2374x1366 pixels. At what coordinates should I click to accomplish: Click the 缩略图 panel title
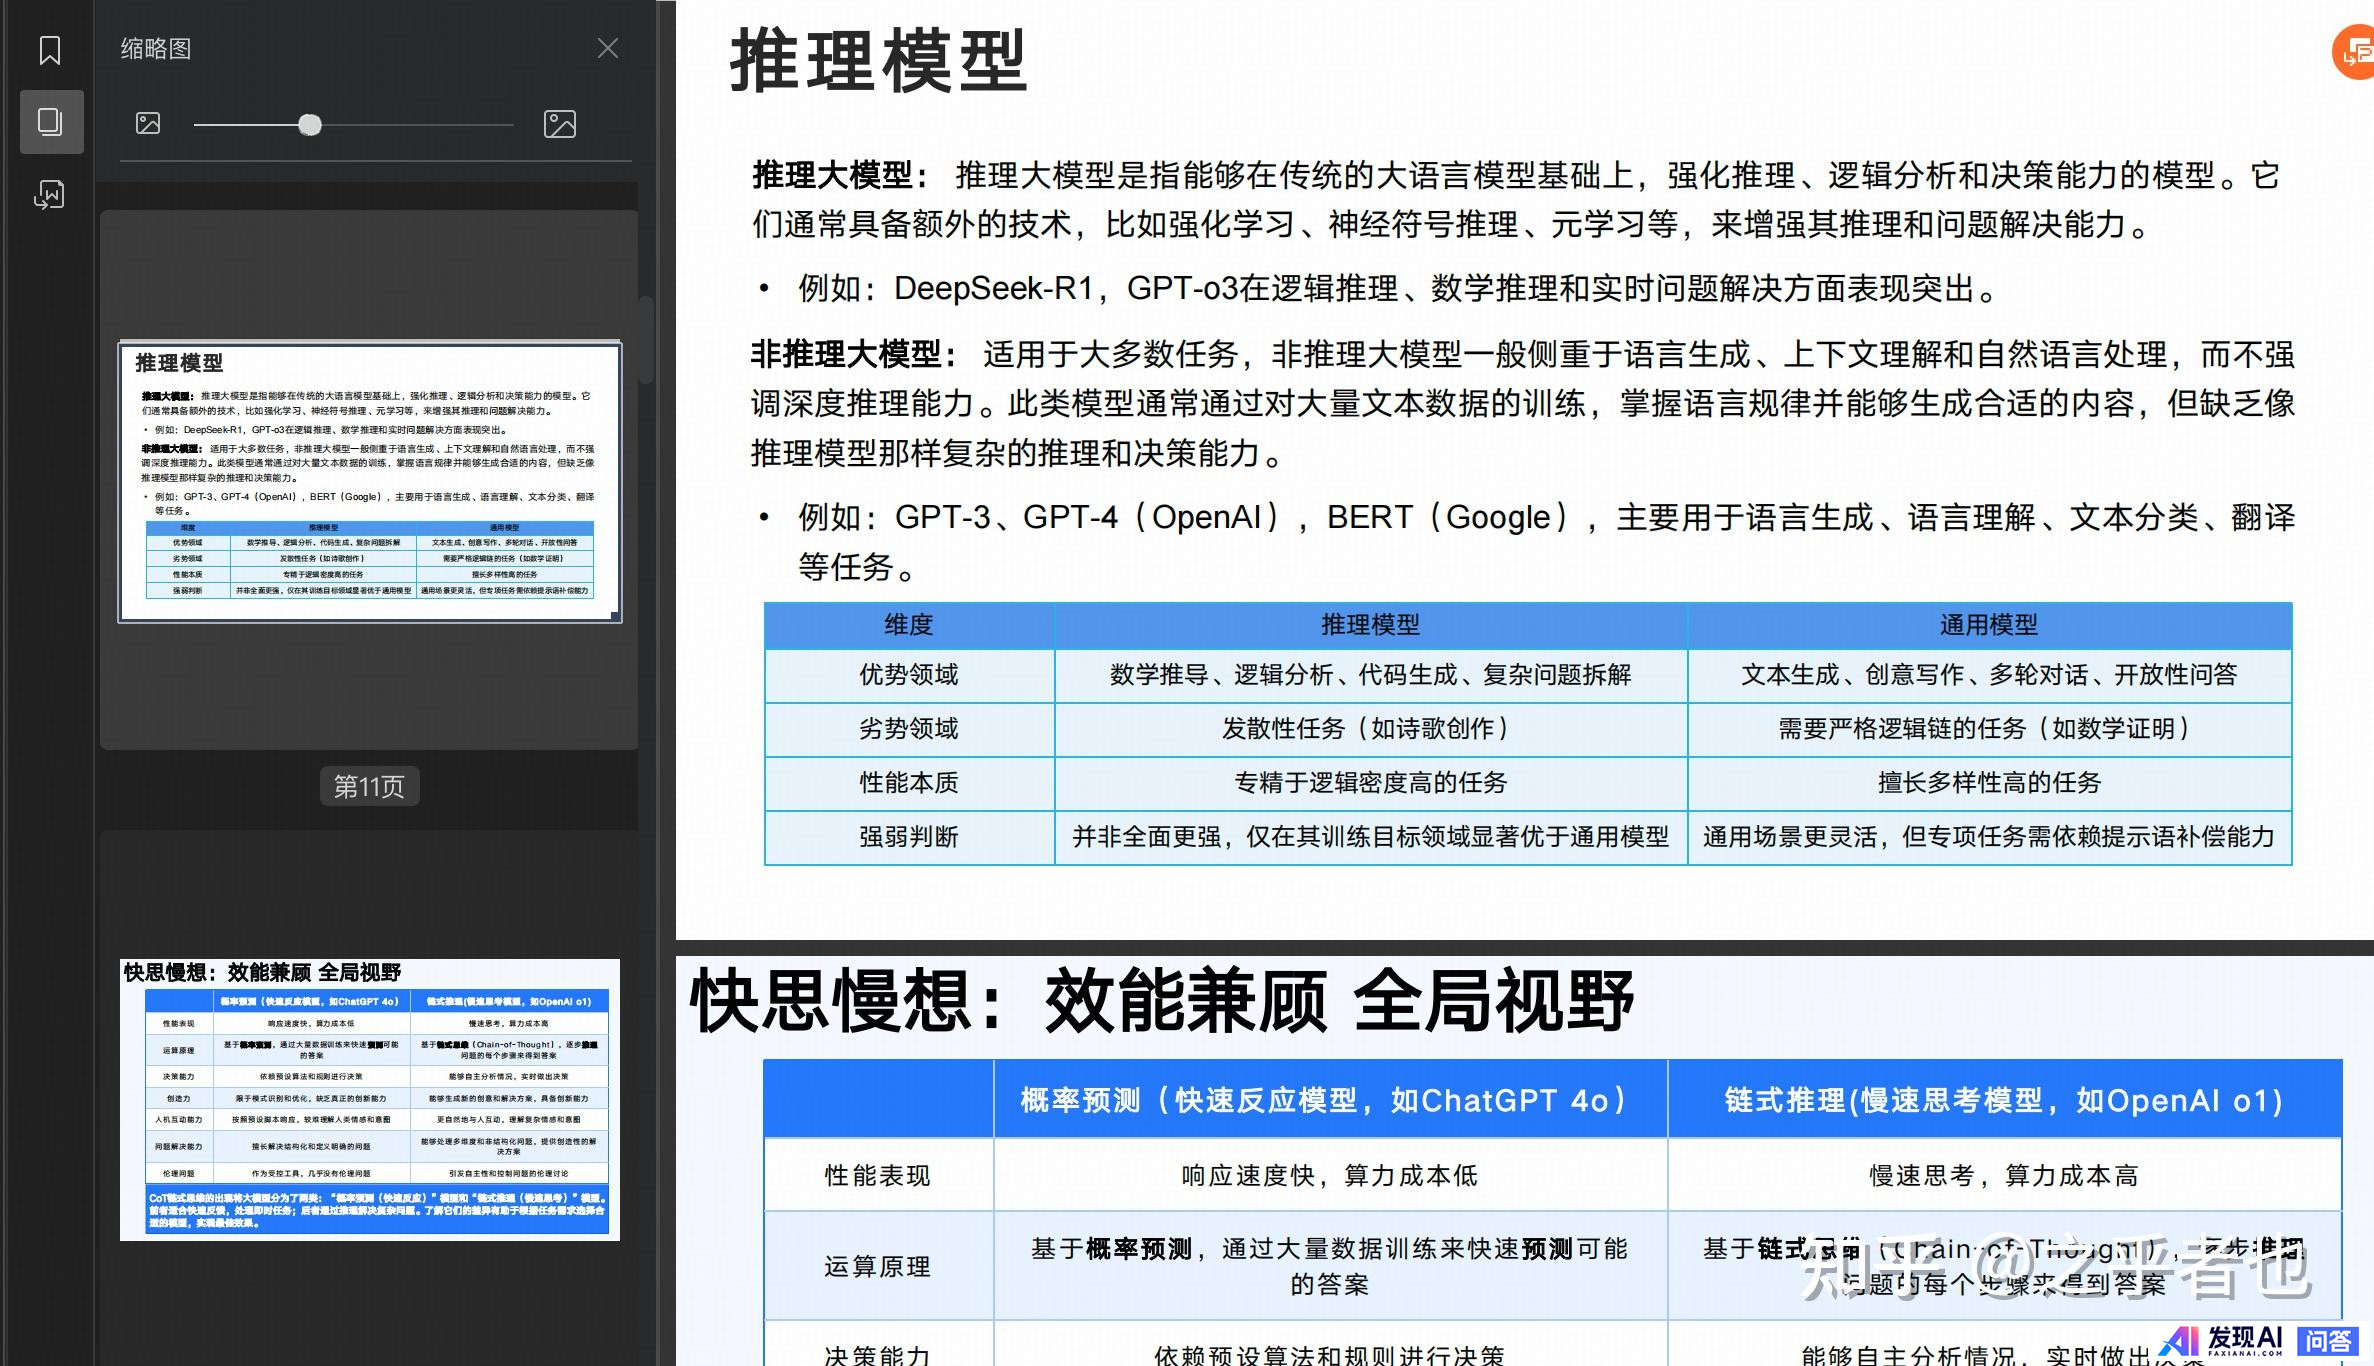click(x=156, y=49)
